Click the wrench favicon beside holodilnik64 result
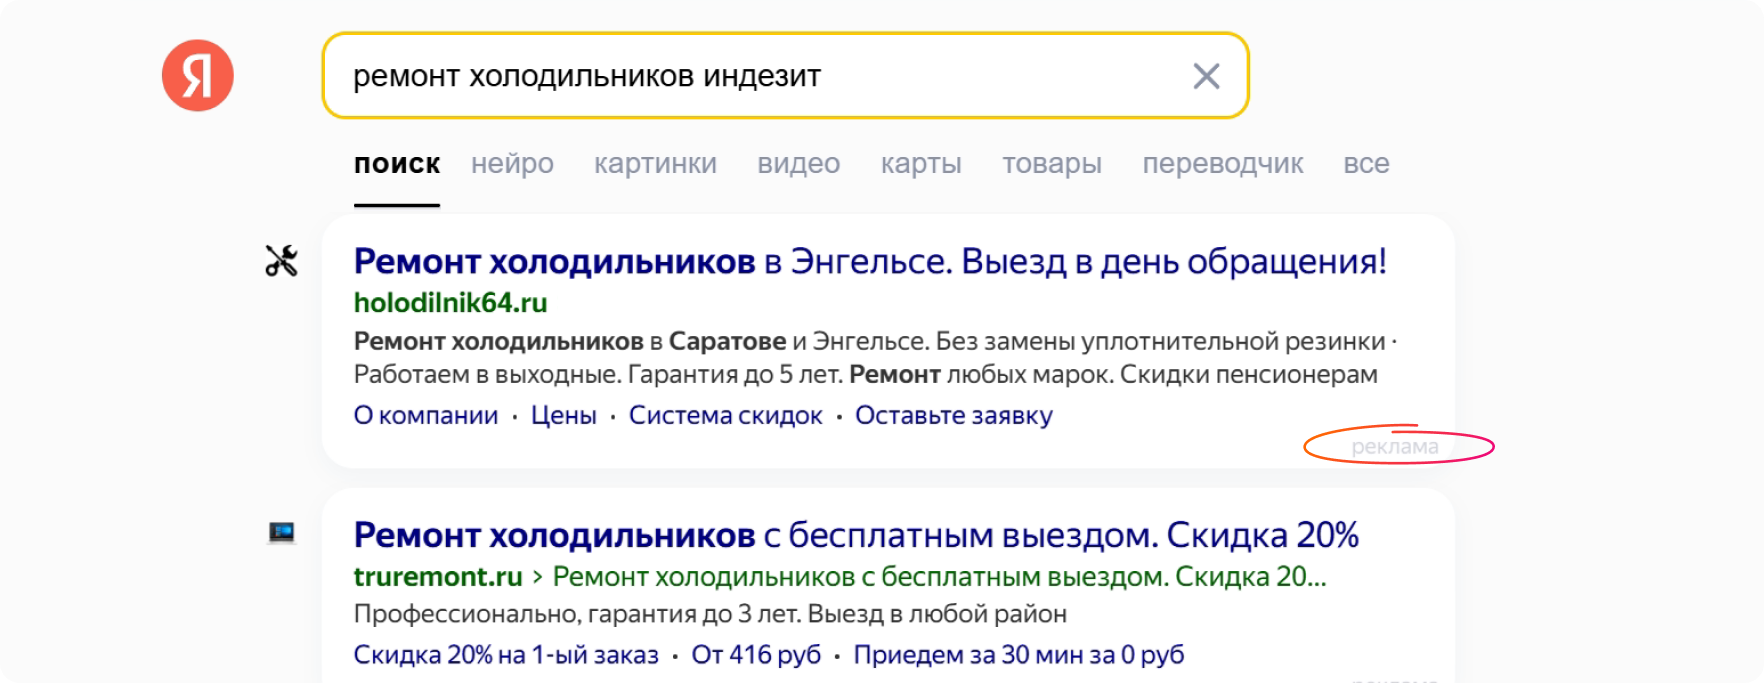Image resolution: width=1764 pixels, height=683 pixels. tap(281, 261)
